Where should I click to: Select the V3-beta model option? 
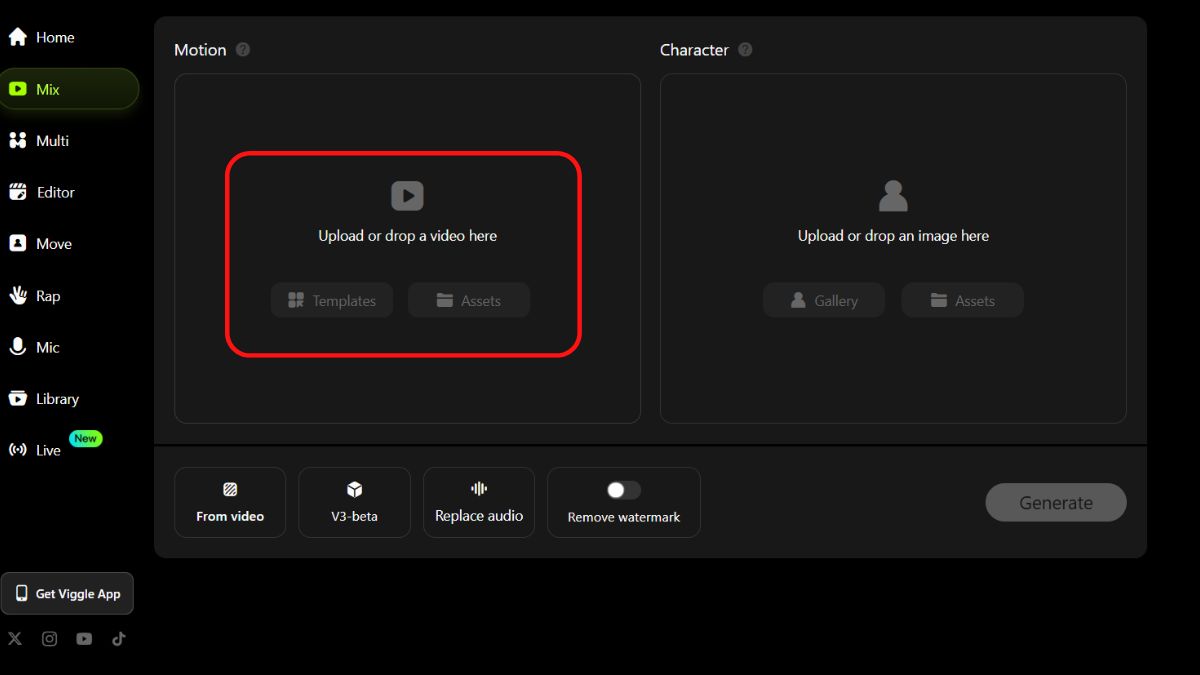pyautogui.click(x=354, y=502)
